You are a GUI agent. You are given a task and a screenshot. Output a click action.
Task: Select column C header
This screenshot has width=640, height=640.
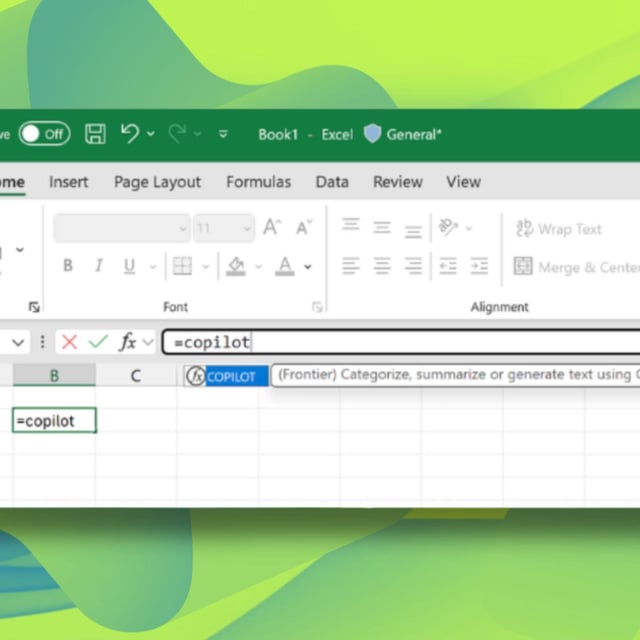pyautogui.click(x=136, y=375)
